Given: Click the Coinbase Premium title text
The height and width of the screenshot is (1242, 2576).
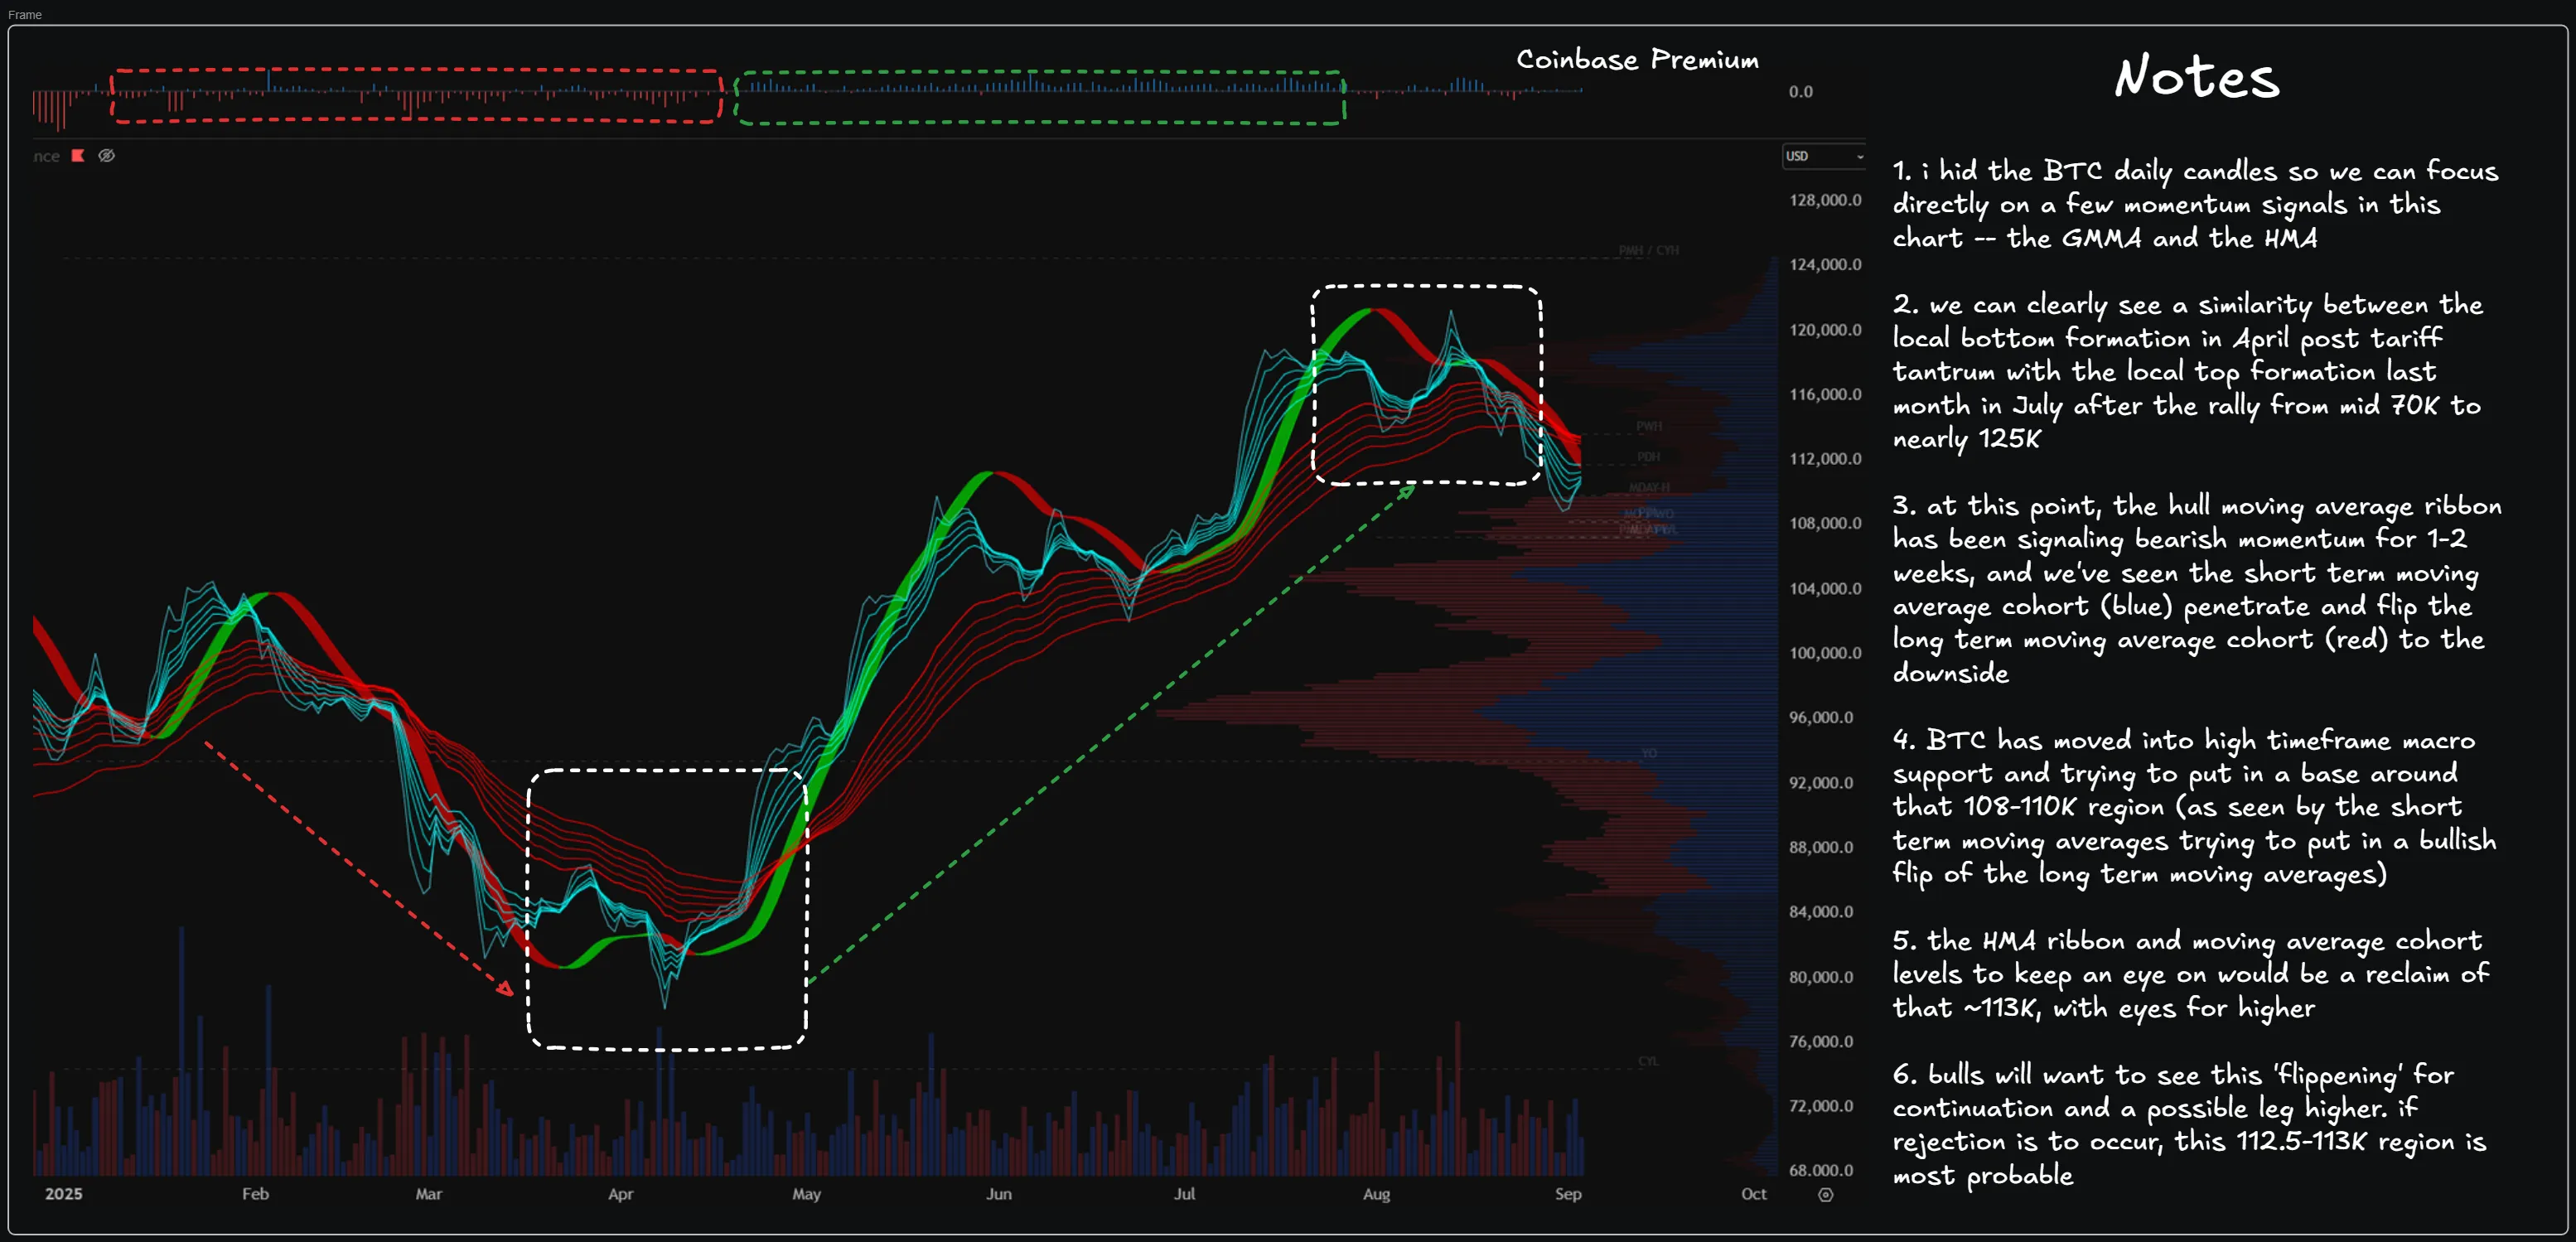Looking at the screenshot, I should 1637,60.
